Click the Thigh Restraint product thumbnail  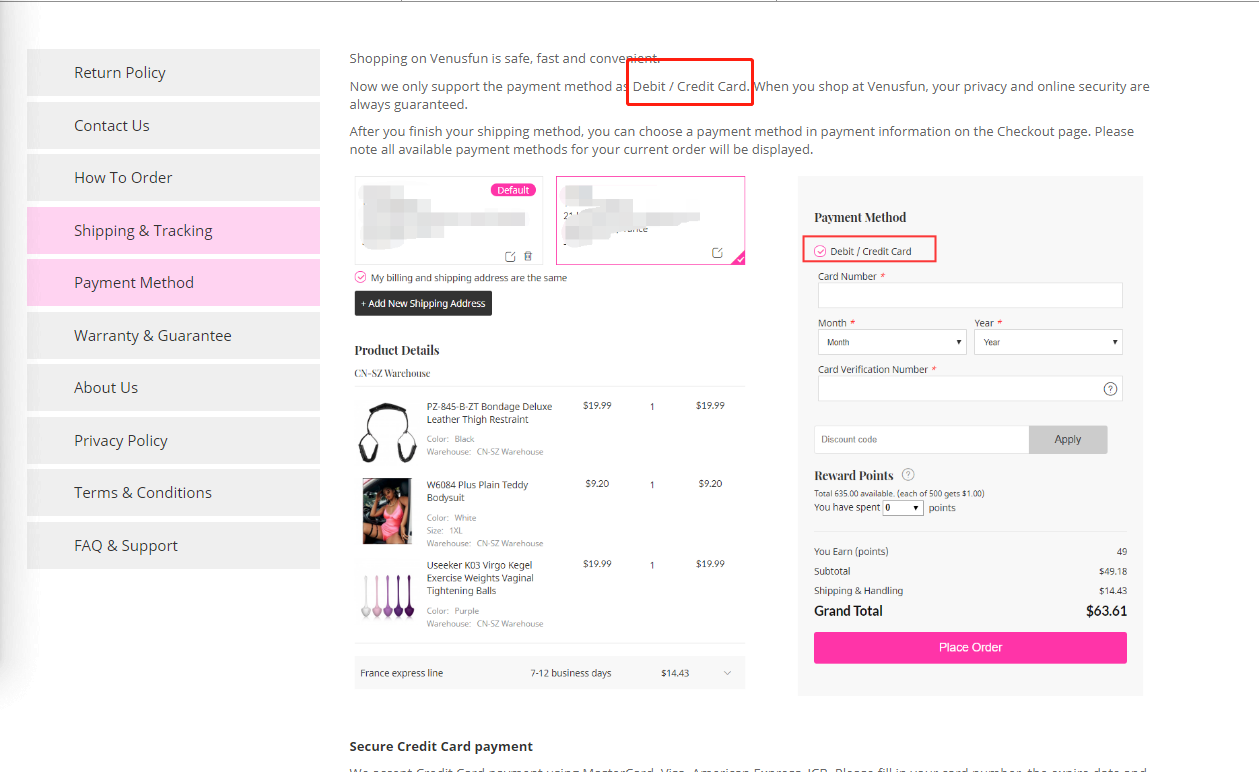(387, 432)
